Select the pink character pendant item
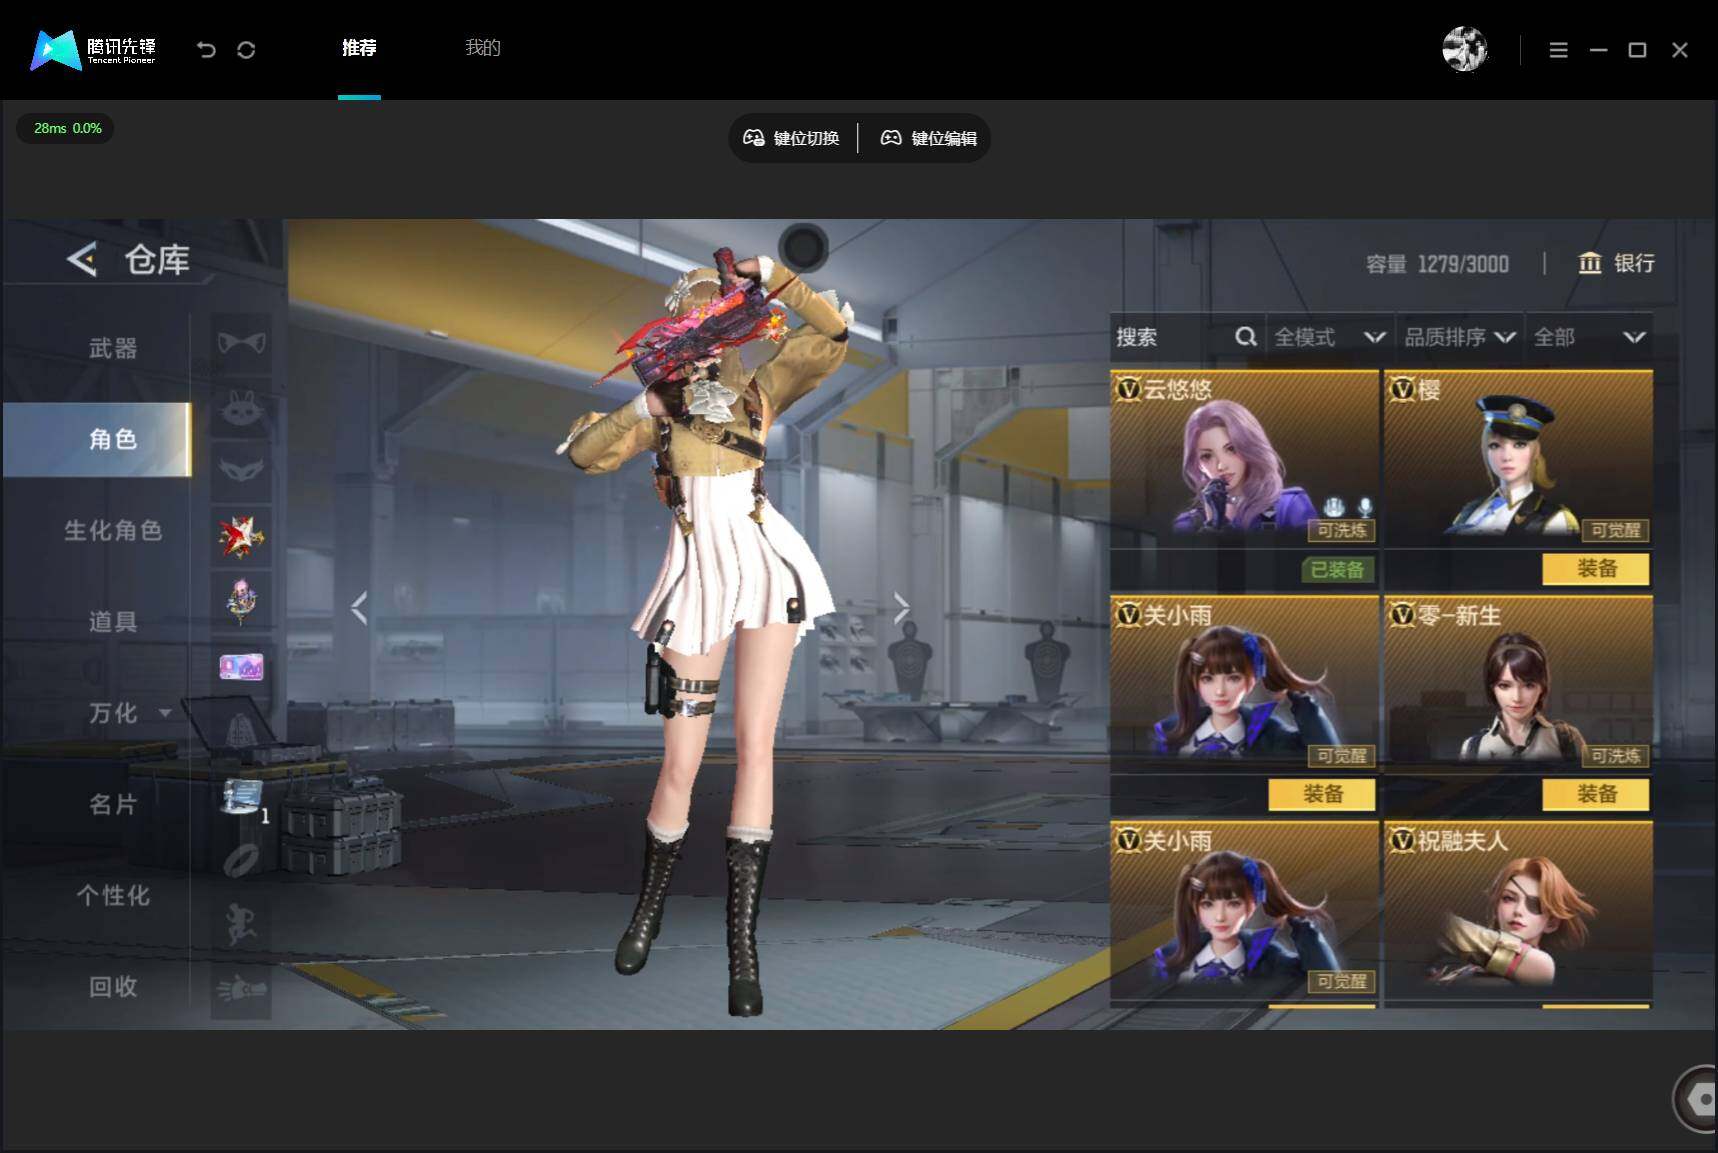This screenshot has height=1153, width=1718. (x=241, y=600)
